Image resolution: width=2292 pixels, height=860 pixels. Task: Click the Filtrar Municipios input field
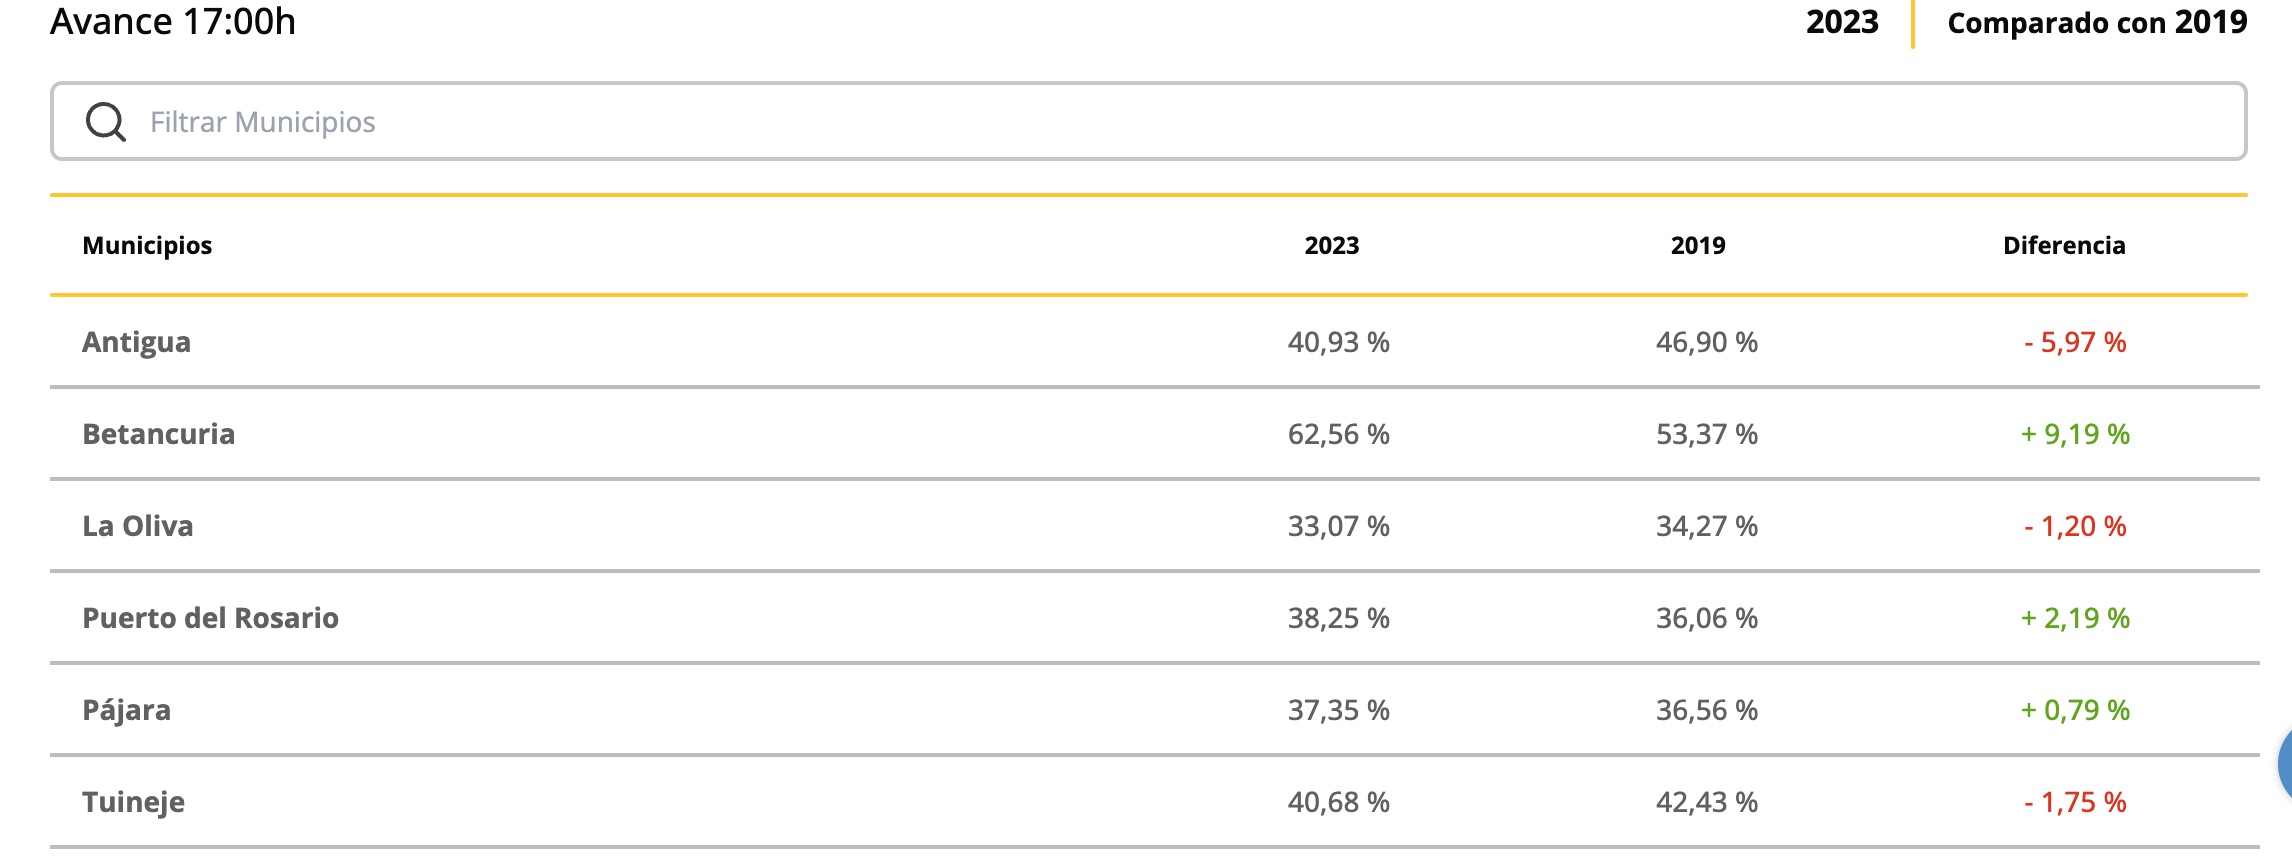pos(1148,121)
